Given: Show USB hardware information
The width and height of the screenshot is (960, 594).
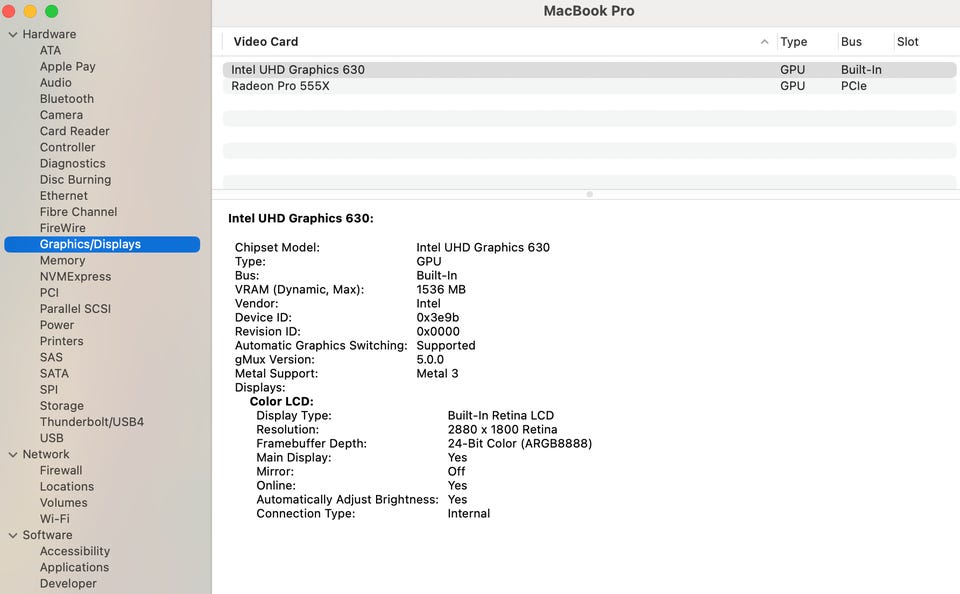Looking at the screenshot, I should point(51,438).
